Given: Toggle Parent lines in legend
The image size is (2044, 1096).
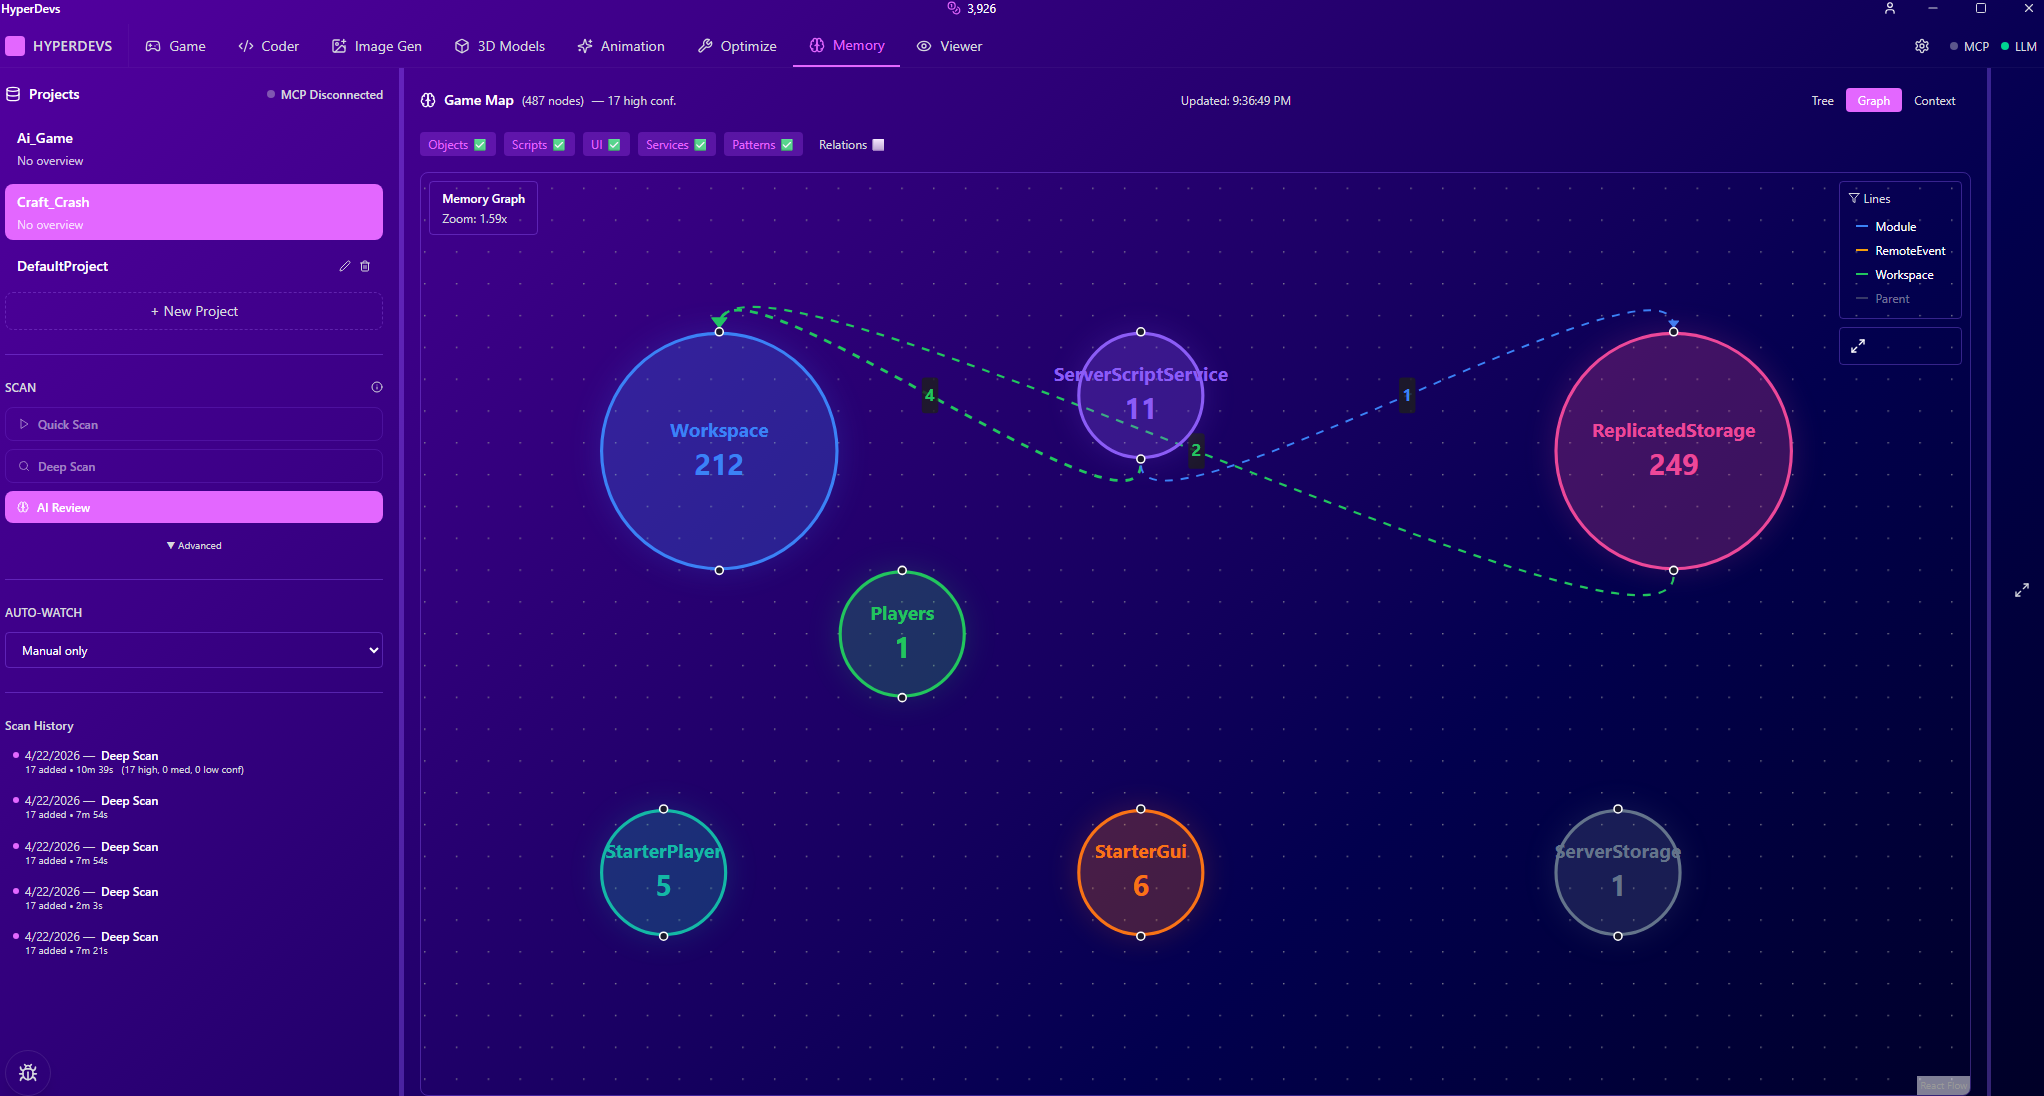Looking at the screenshot, I should (1882, 299).
